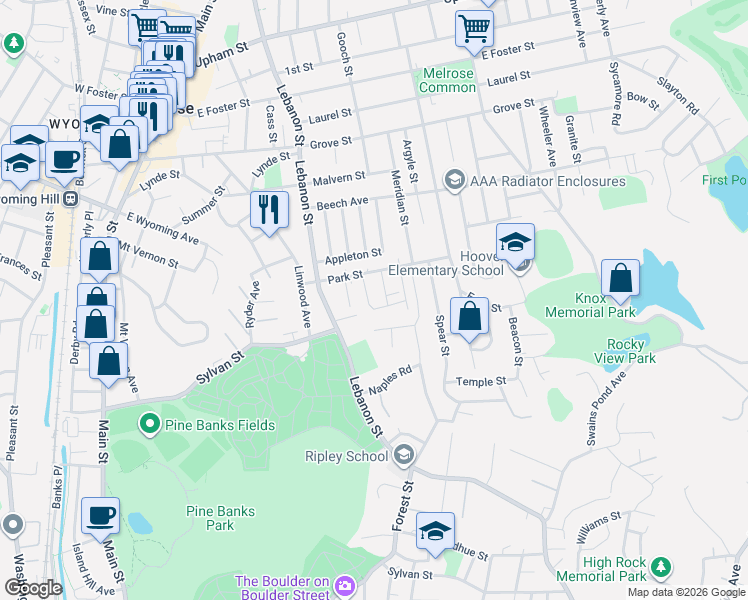
Task: Select the coffee cup marker near Wyoming Hill
Action: tap(64, 160)
